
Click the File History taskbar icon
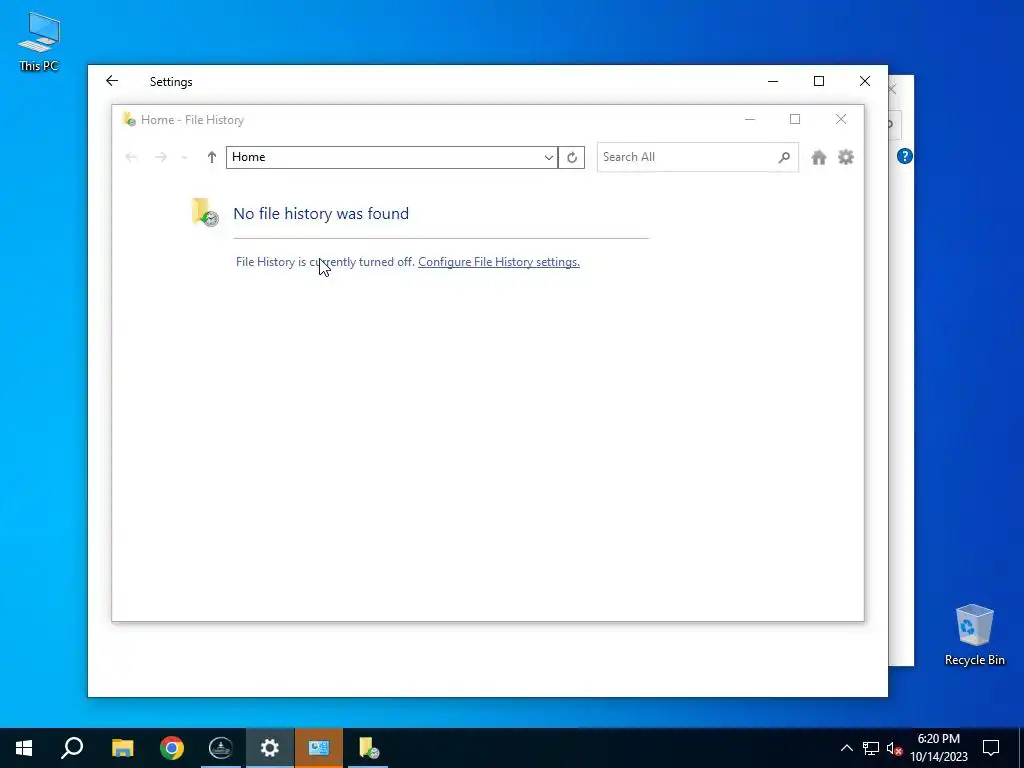(x=368, y=748)
